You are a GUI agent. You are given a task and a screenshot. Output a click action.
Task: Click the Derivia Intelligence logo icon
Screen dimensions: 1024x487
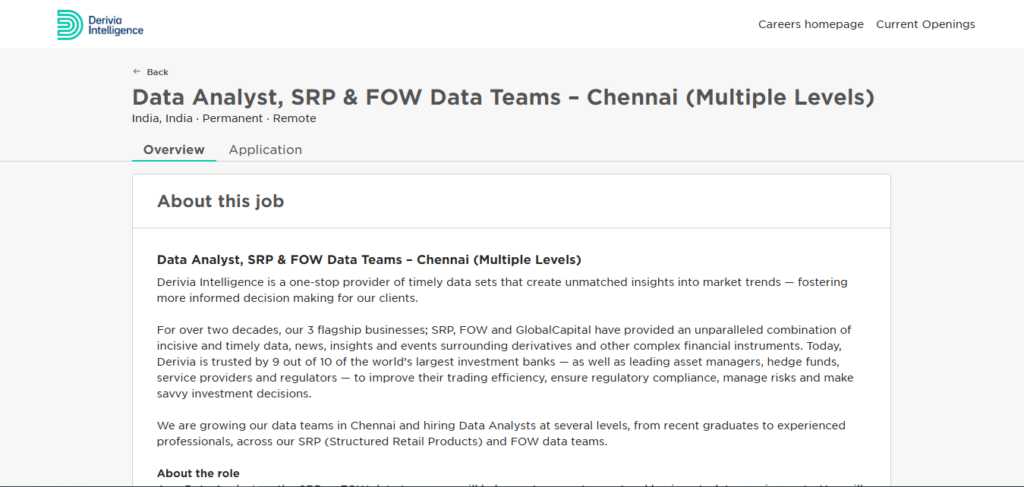click(x=70, y=25)
